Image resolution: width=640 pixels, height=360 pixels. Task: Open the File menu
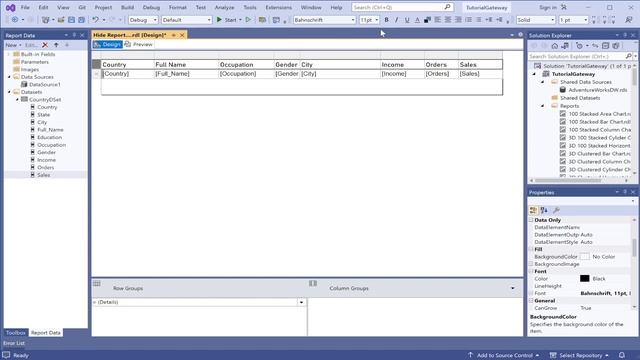click(x=25, y=7)
